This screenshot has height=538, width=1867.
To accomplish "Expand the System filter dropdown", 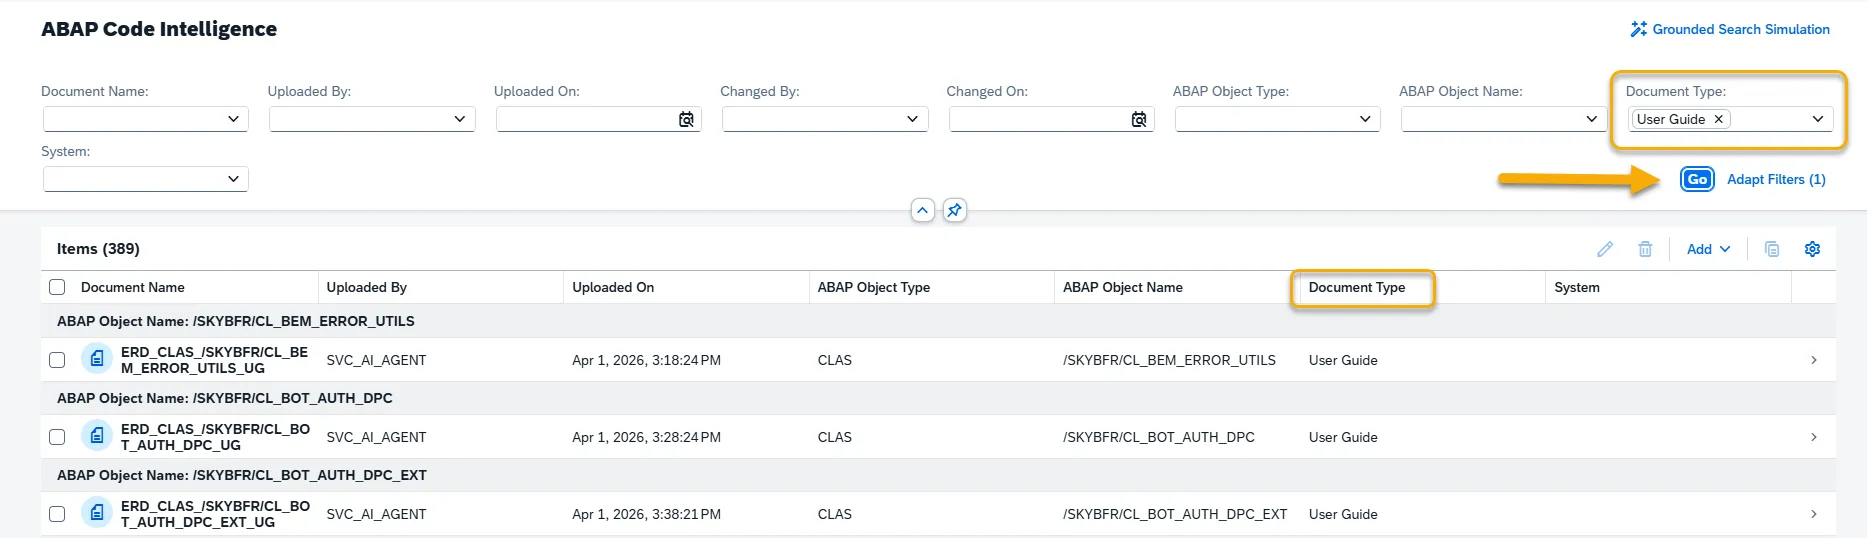I will coord(233,179).
